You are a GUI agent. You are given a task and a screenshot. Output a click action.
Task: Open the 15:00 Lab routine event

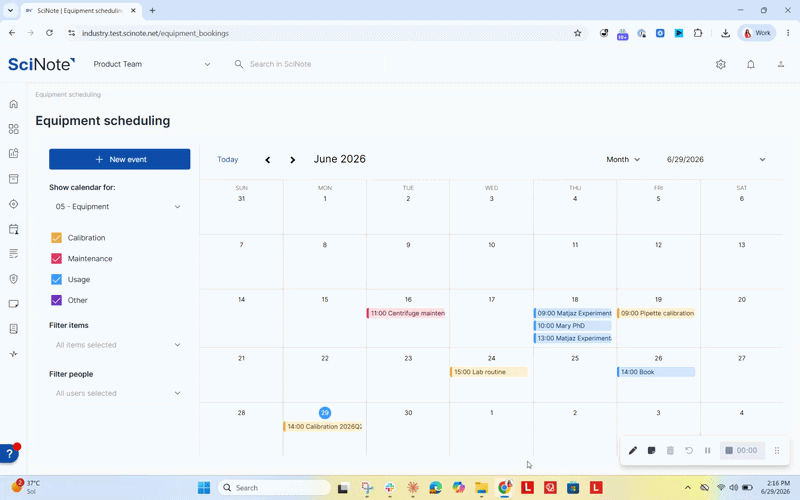click(x=489, y=372)
